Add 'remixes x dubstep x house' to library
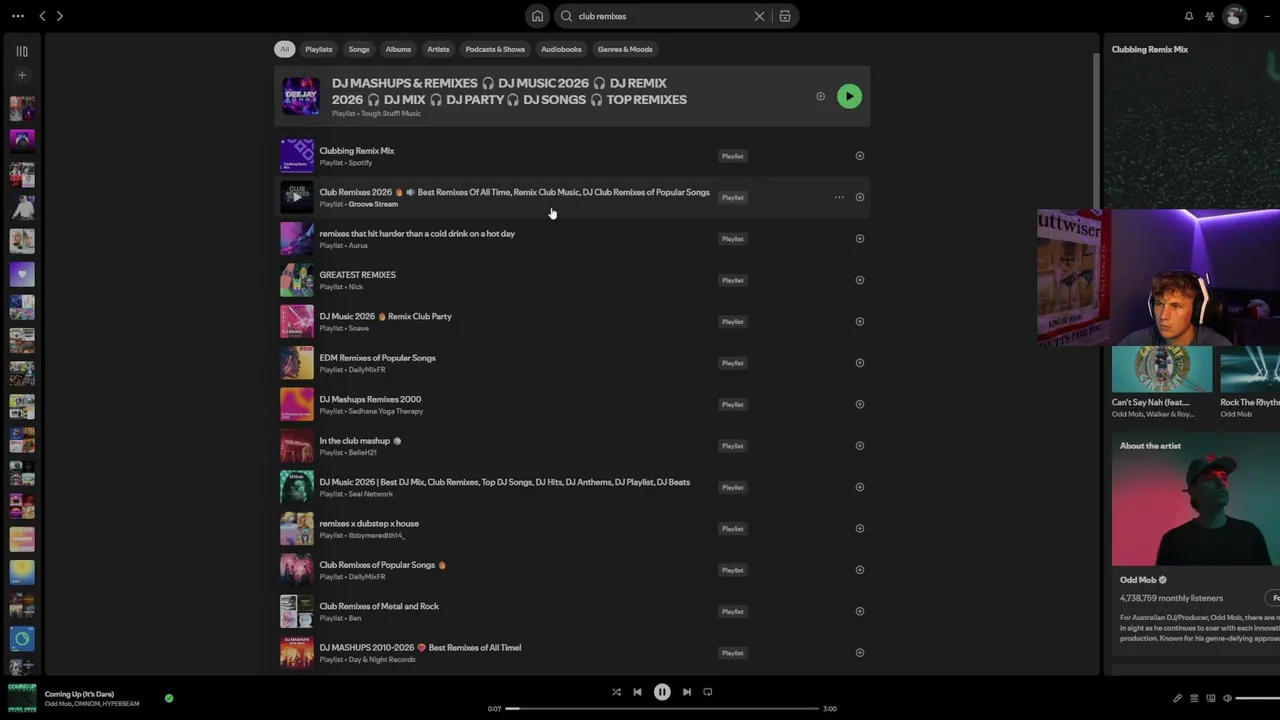 pyautogui.click(x=860, y=529)
